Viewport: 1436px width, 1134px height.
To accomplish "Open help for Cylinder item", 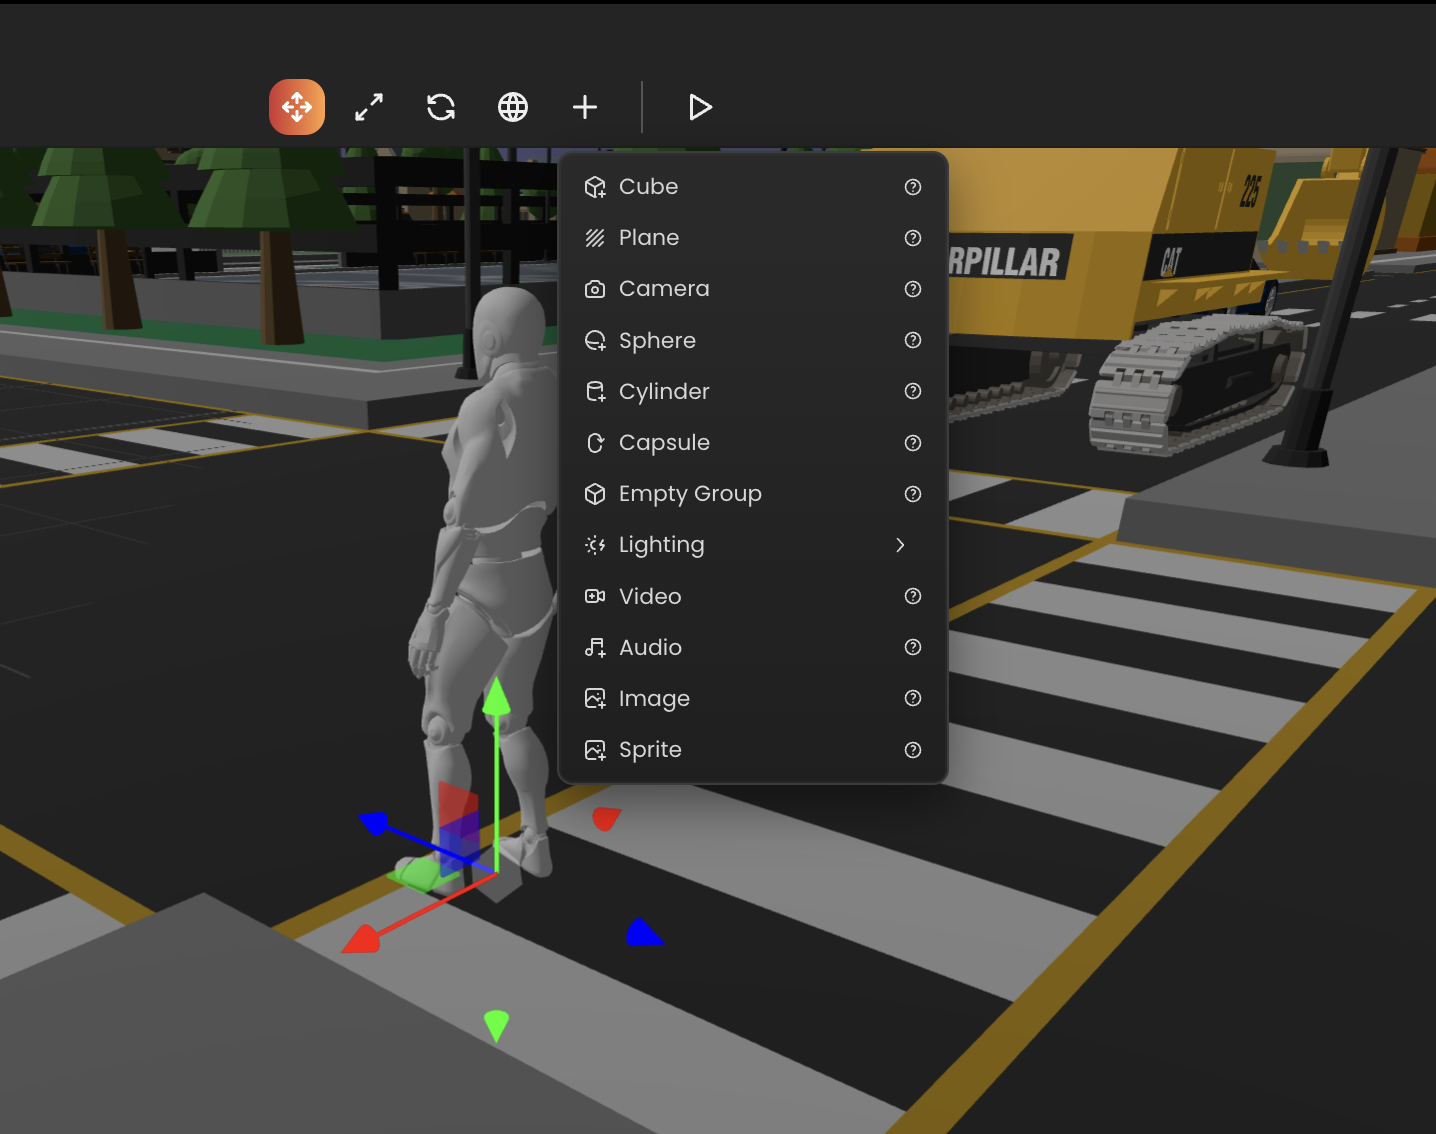I will [x=913, y=391].
